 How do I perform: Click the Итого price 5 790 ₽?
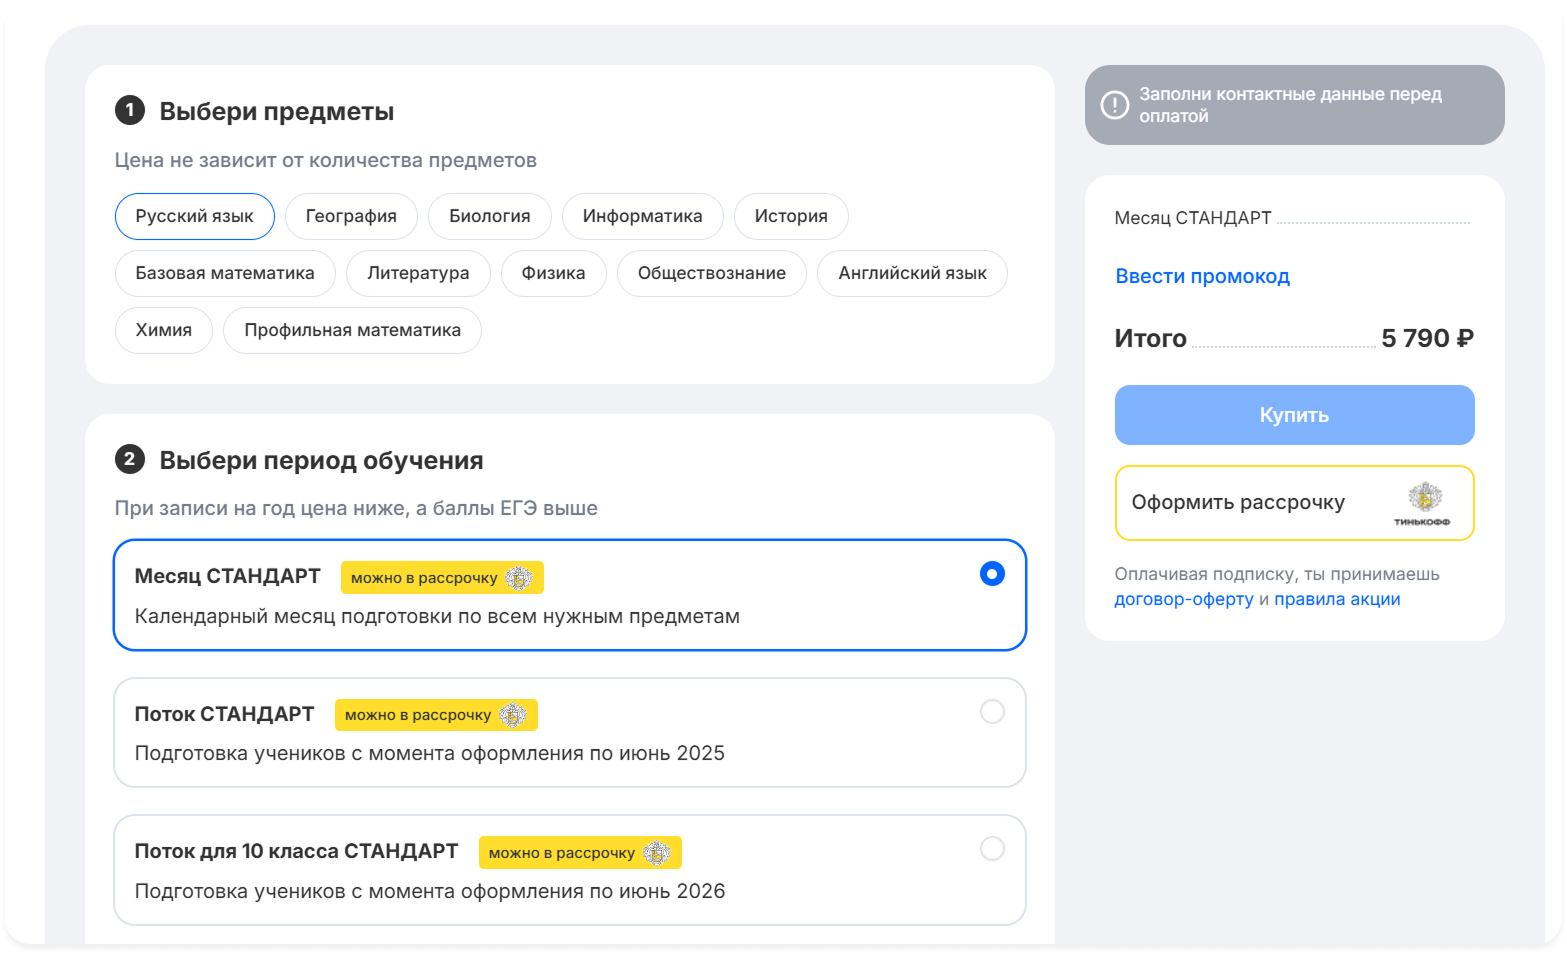[1427, 338]
